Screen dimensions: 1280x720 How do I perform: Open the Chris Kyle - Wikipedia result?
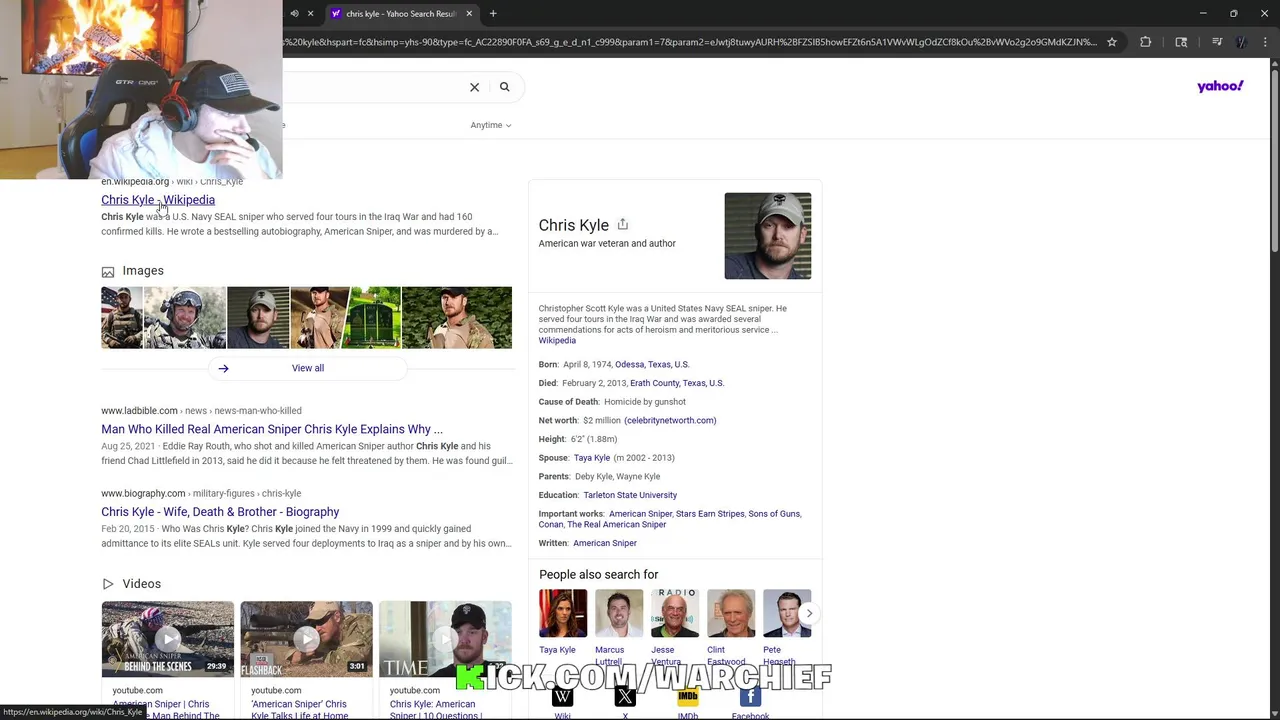coord(158,200)
